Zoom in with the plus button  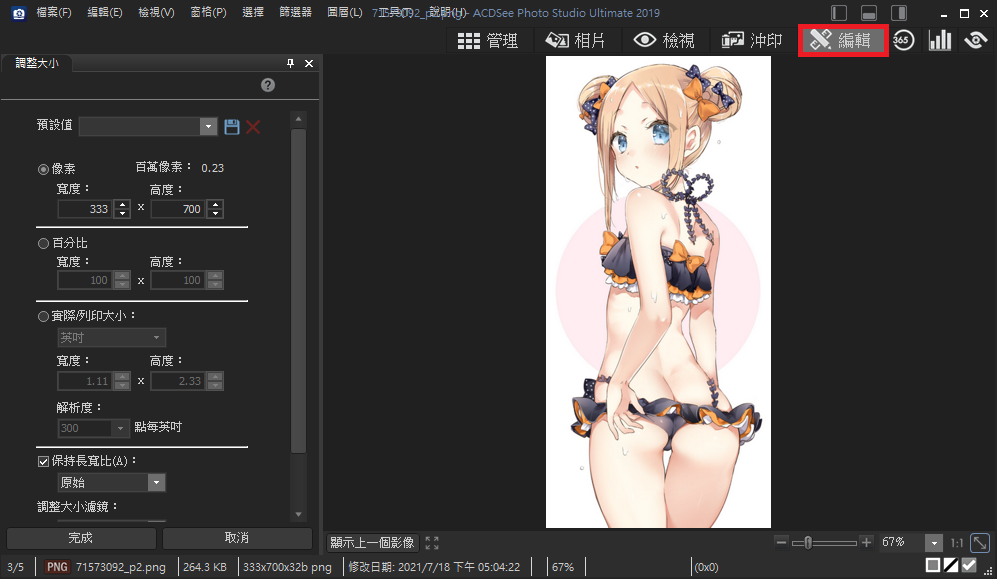tap(866, 542)
